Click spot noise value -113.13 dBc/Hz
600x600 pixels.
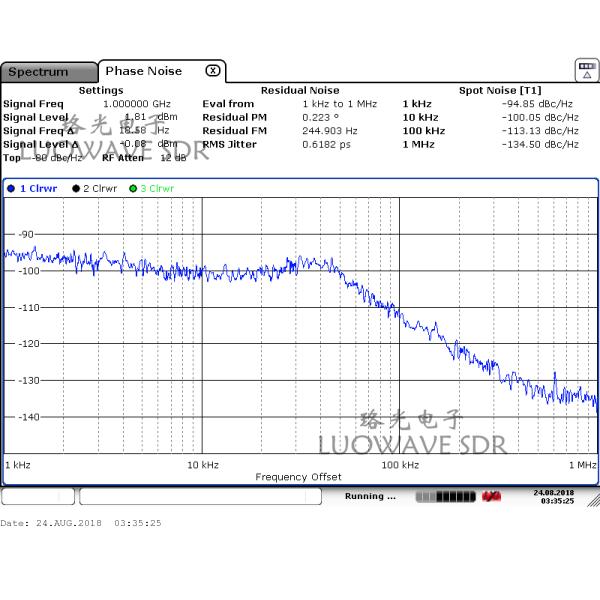point(540,131)
